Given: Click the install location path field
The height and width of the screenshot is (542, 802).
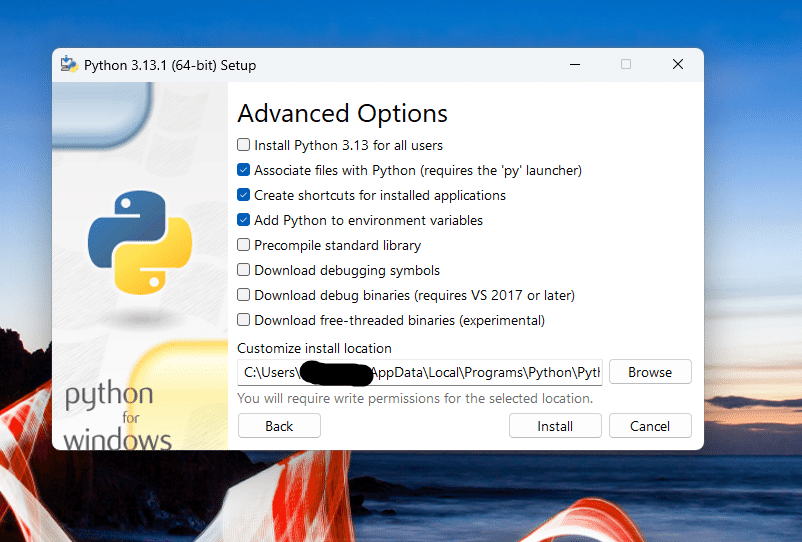Looking at the screenshot, I should pos(420,372).
